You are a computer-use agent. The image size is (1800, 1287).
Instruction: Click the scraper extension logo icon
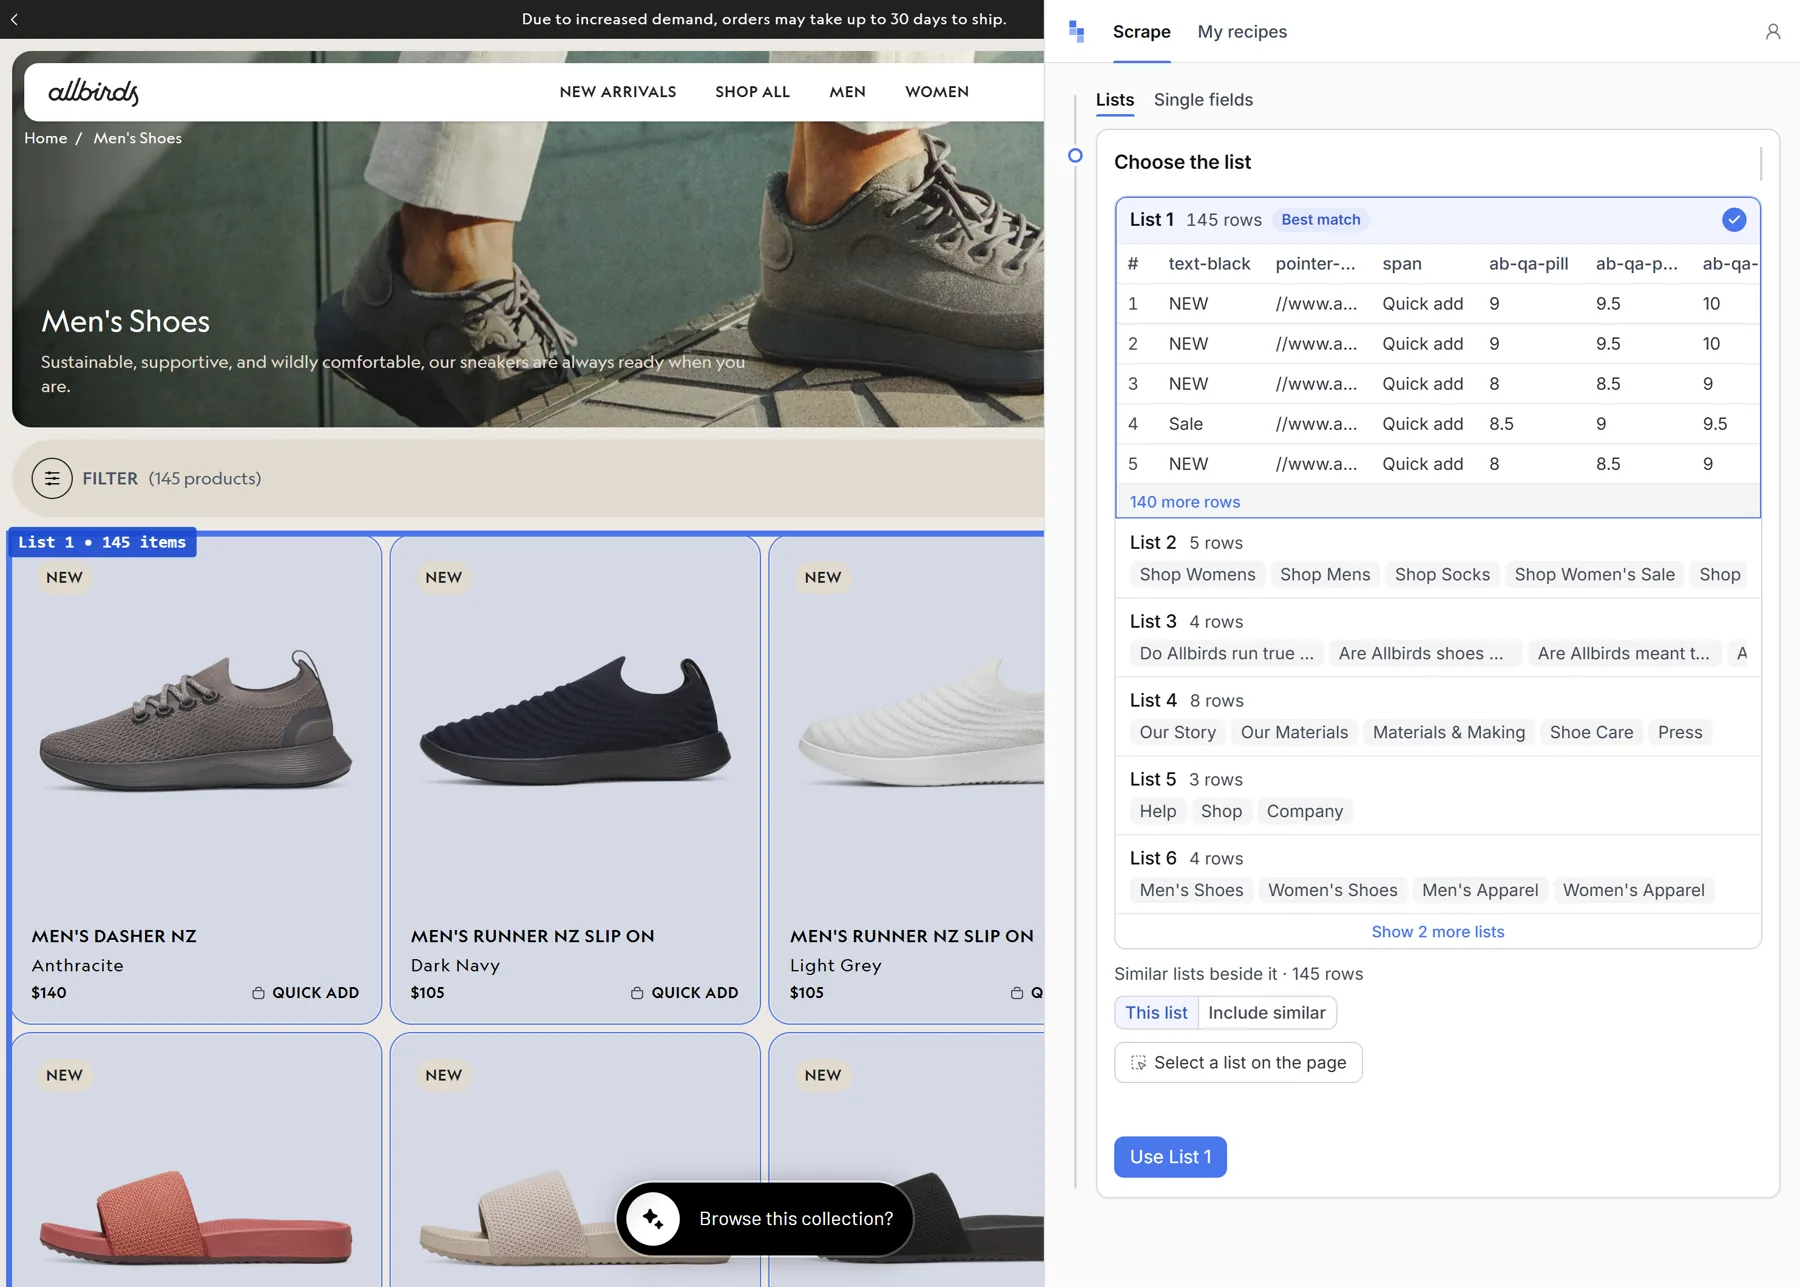1076,31
